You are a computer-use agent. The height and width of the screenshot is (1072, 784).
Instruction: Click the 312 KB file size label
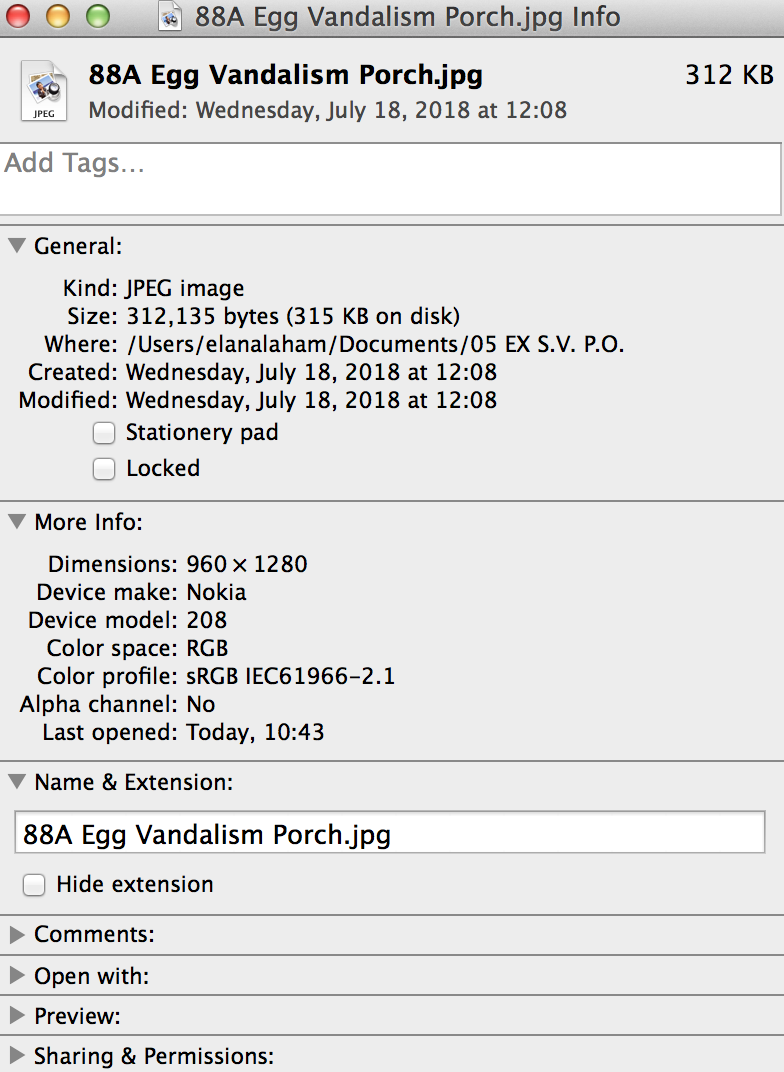[729, 75]
